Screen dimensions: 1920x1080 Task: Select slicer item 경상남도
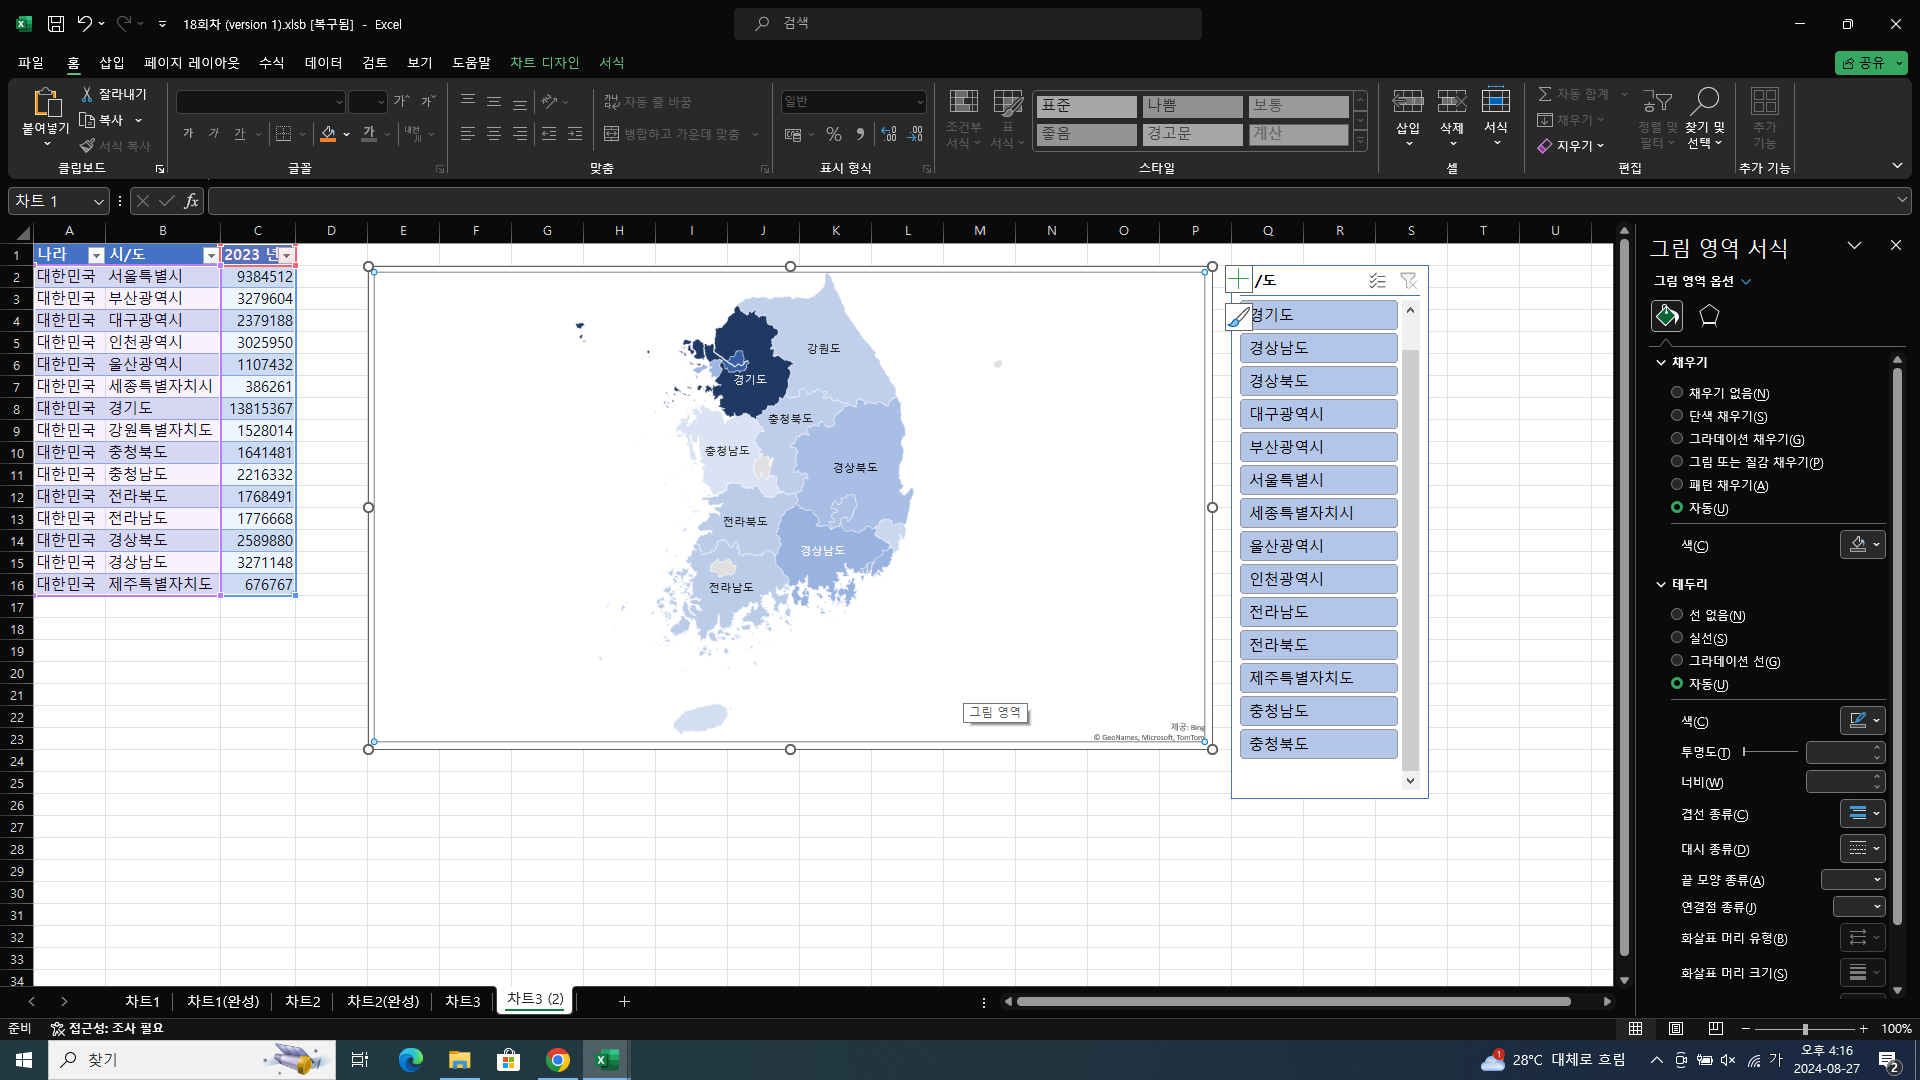pos(1318,348)
